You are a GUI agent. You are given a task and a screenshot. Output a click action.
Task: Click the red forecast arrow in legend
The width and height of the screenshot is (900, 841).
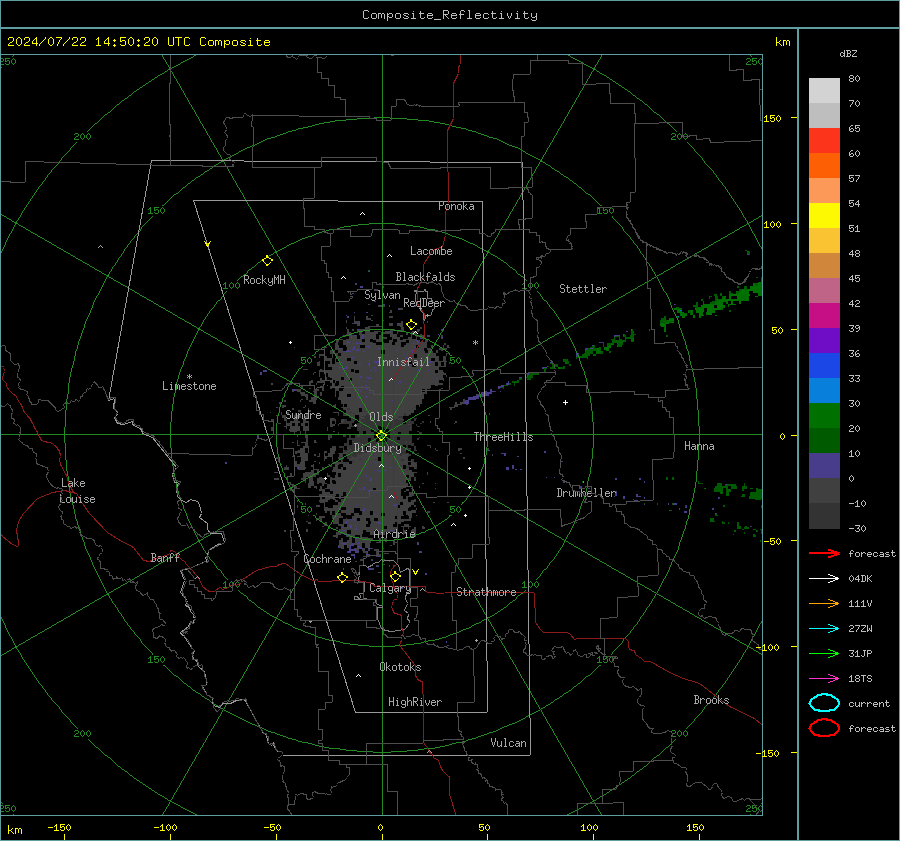824,553
